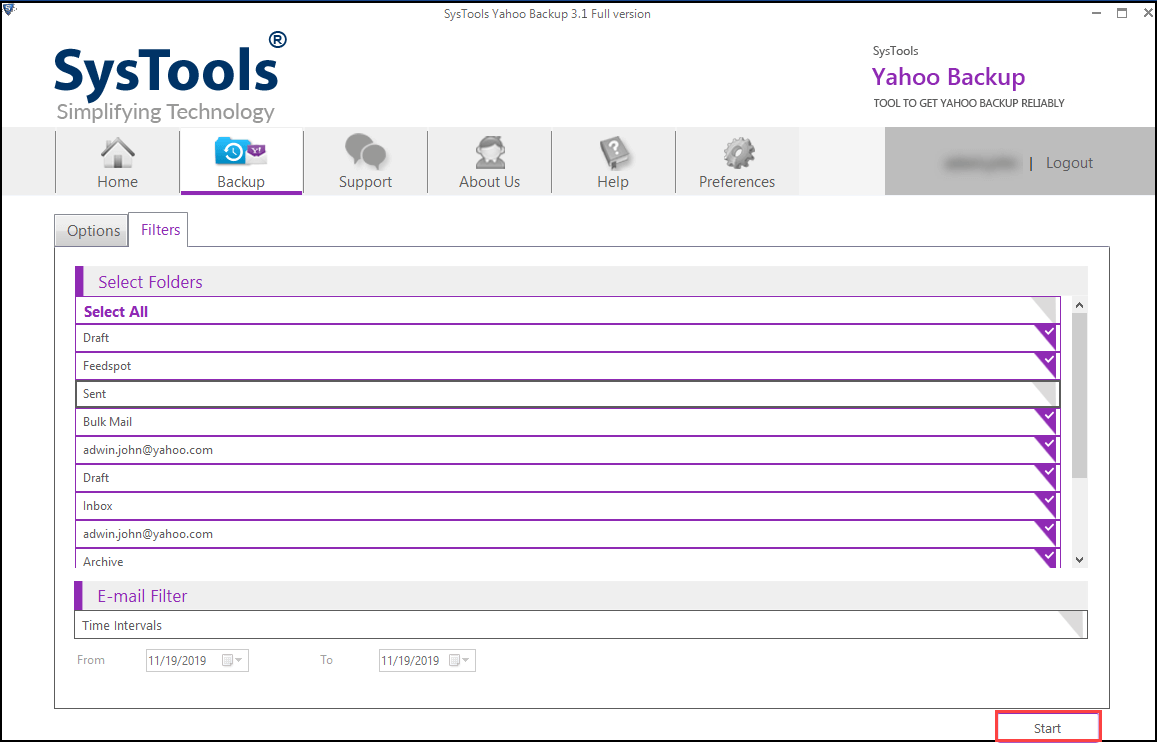Image resolution: width=1157 pixels, height=743 pixels.
Task: Uncheck the Inbox folder
Action: (x=1046, y=505)
